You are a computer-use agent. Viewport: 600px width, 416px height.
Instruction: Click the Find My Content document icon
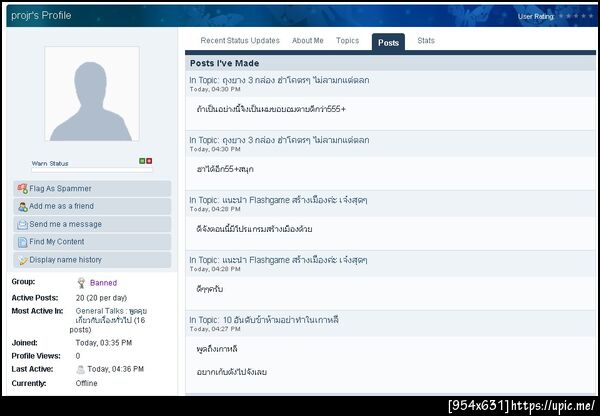coord(23,242)
